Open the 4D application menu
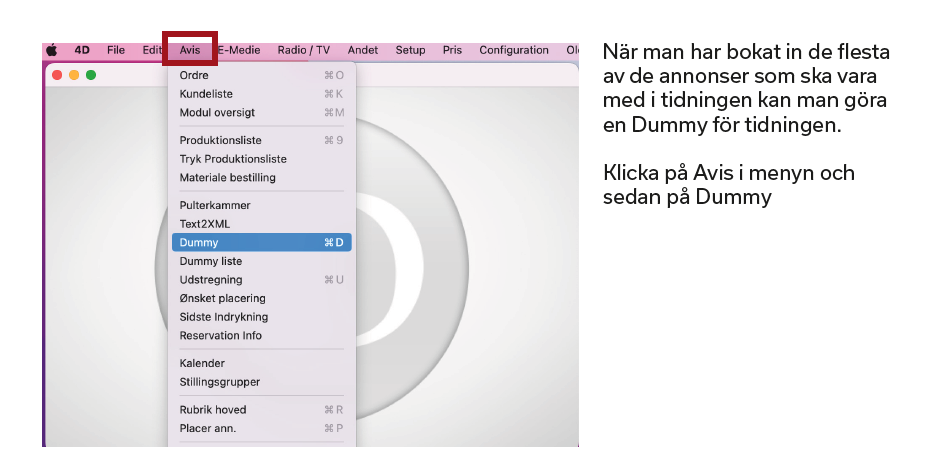This screenshot has height=466, width=938. [82, 50]
